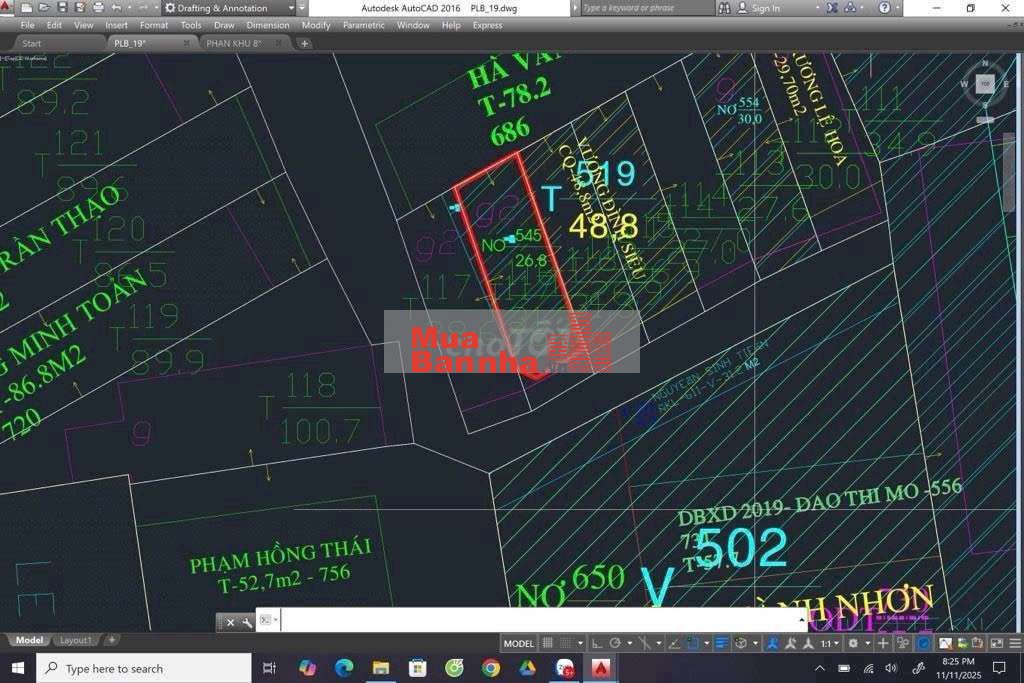
Task: Click the Sign In button
Action: [765, 8]
